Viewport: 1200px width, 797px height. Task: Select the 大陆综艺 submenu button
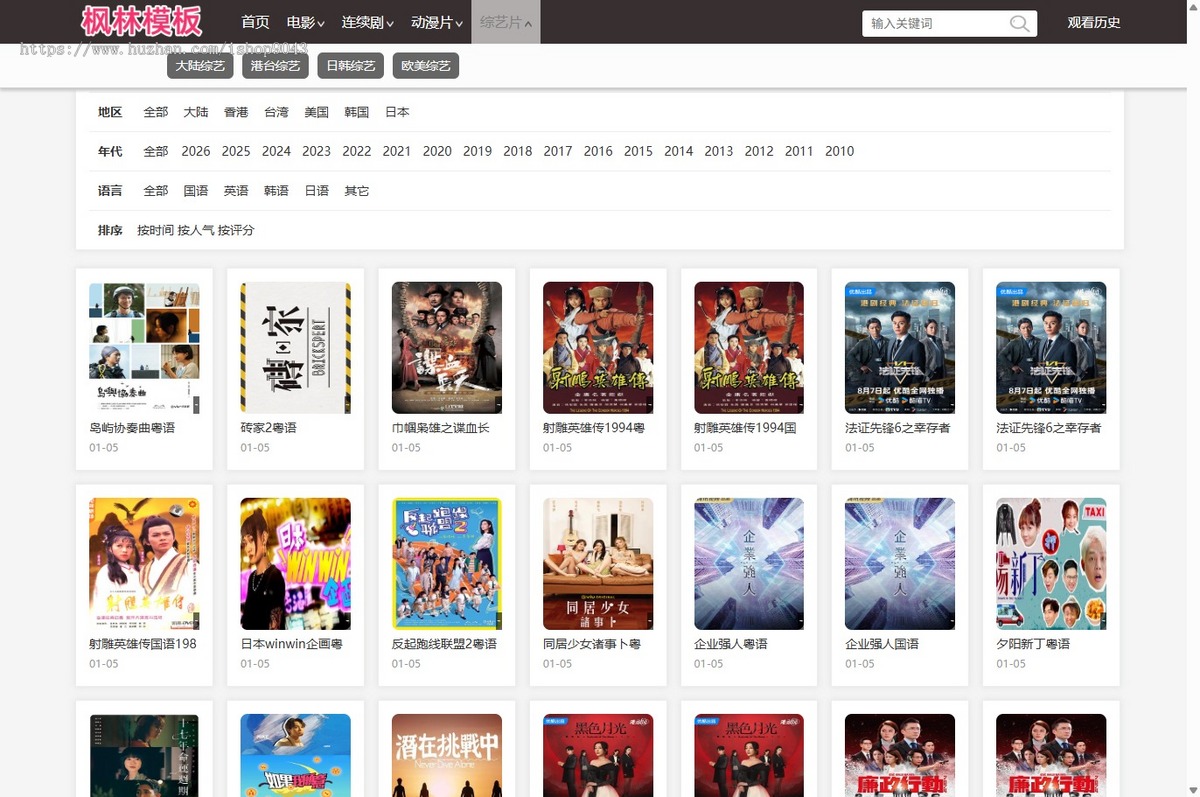pos(200,66)
